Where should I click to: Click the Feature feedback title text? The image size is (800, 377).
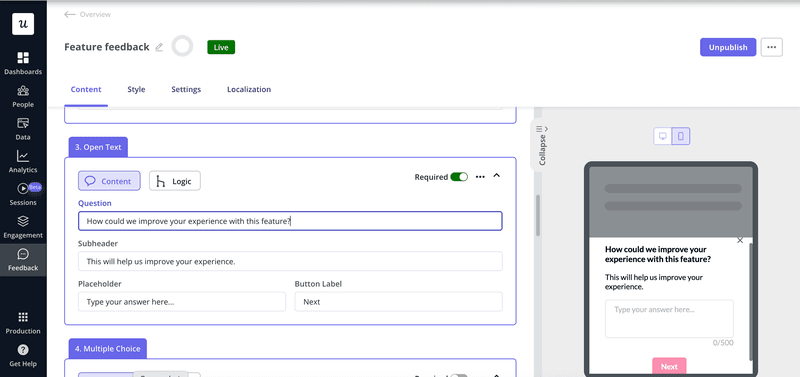tap(107, 47)
